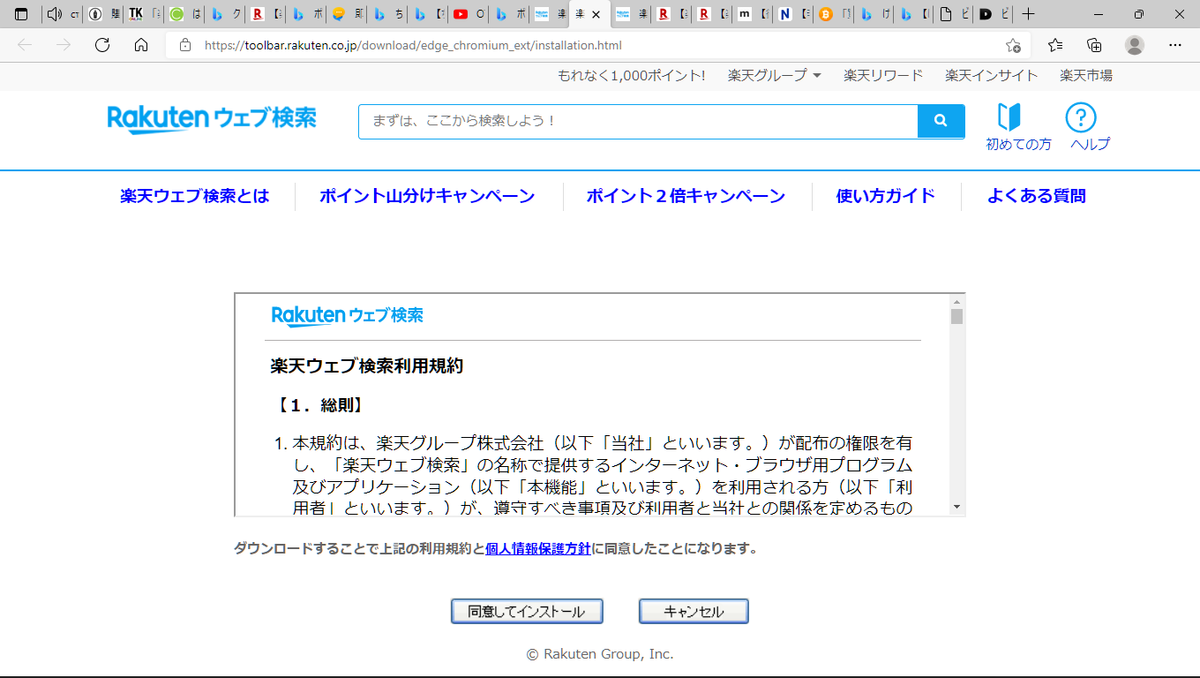Open Edge settings and more menu

(x=1174, y=45)
